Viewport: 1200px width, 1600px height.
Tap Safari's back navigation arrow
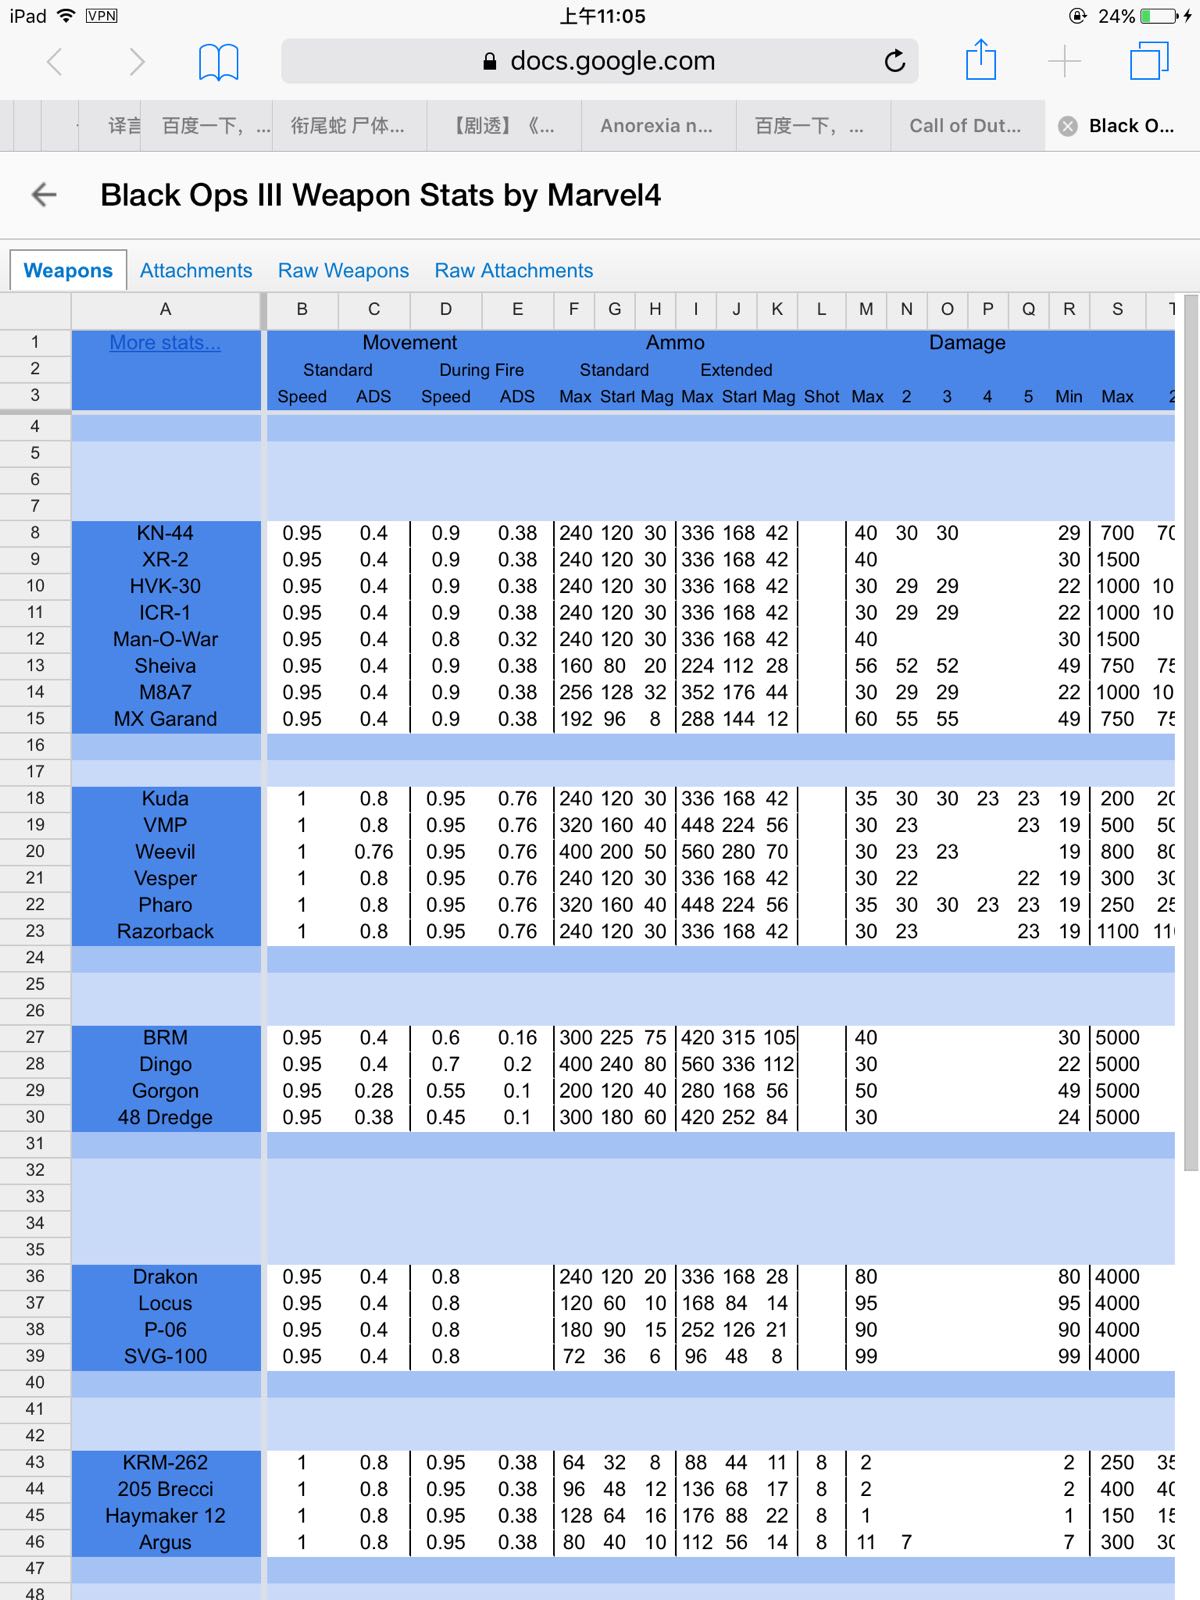pos(55,62)
